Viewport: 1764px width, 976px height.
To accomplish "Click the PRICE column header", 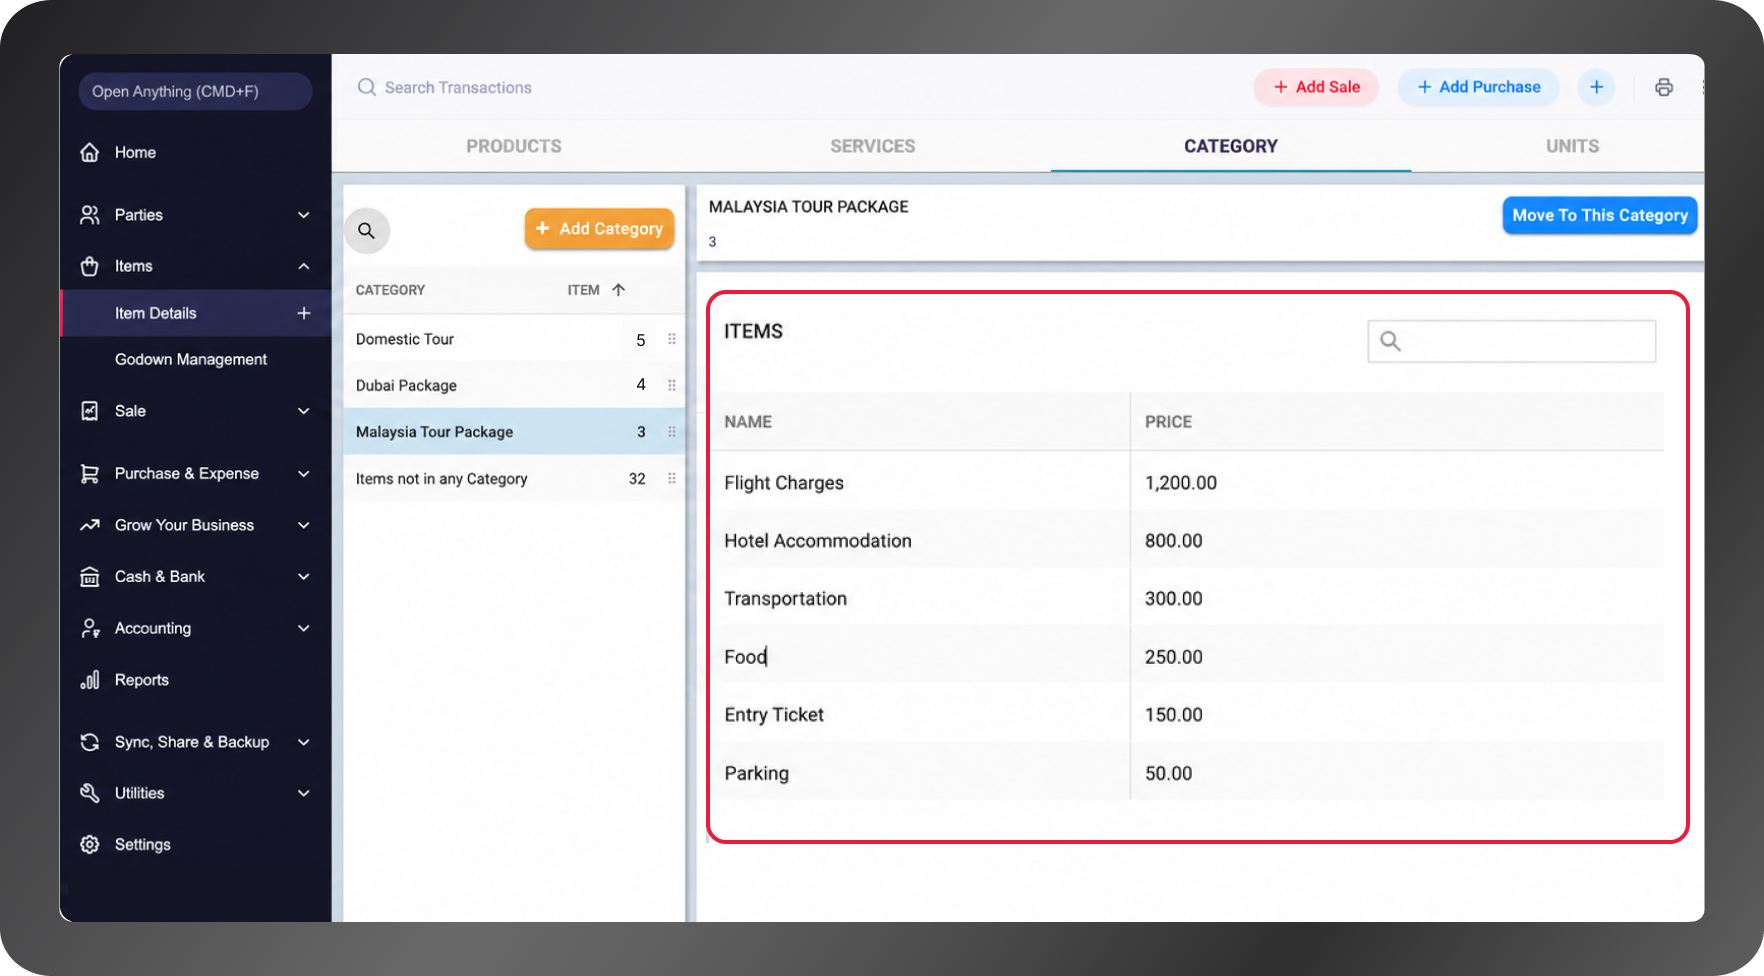I will (1168, 422).
